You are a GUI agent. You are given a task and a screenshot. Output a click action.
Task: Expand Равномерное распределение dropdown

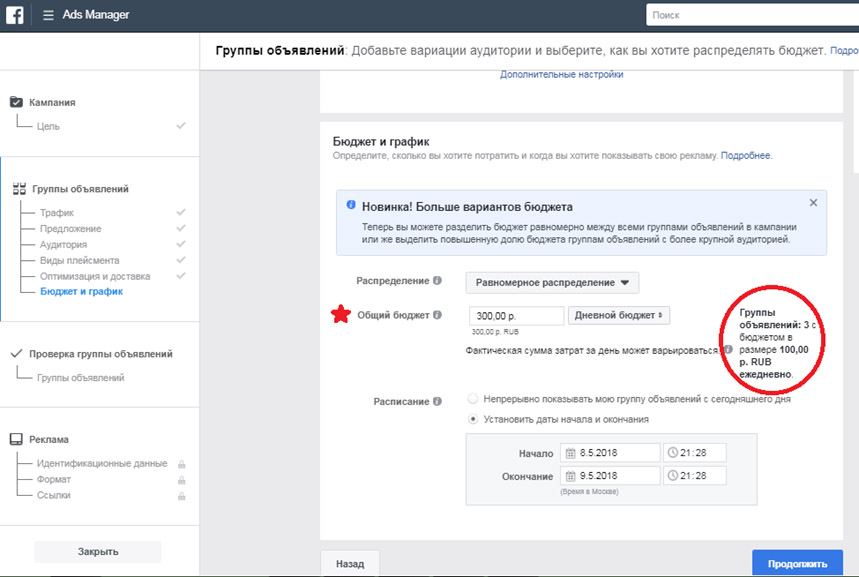click(x=552, y=283)
